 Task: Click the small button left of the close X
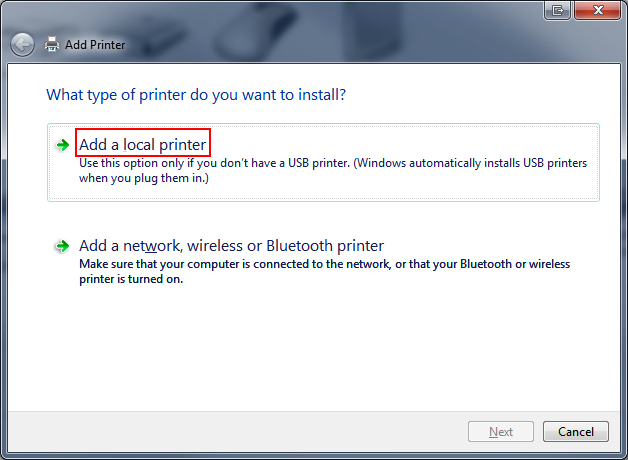(x=557, y=10)
